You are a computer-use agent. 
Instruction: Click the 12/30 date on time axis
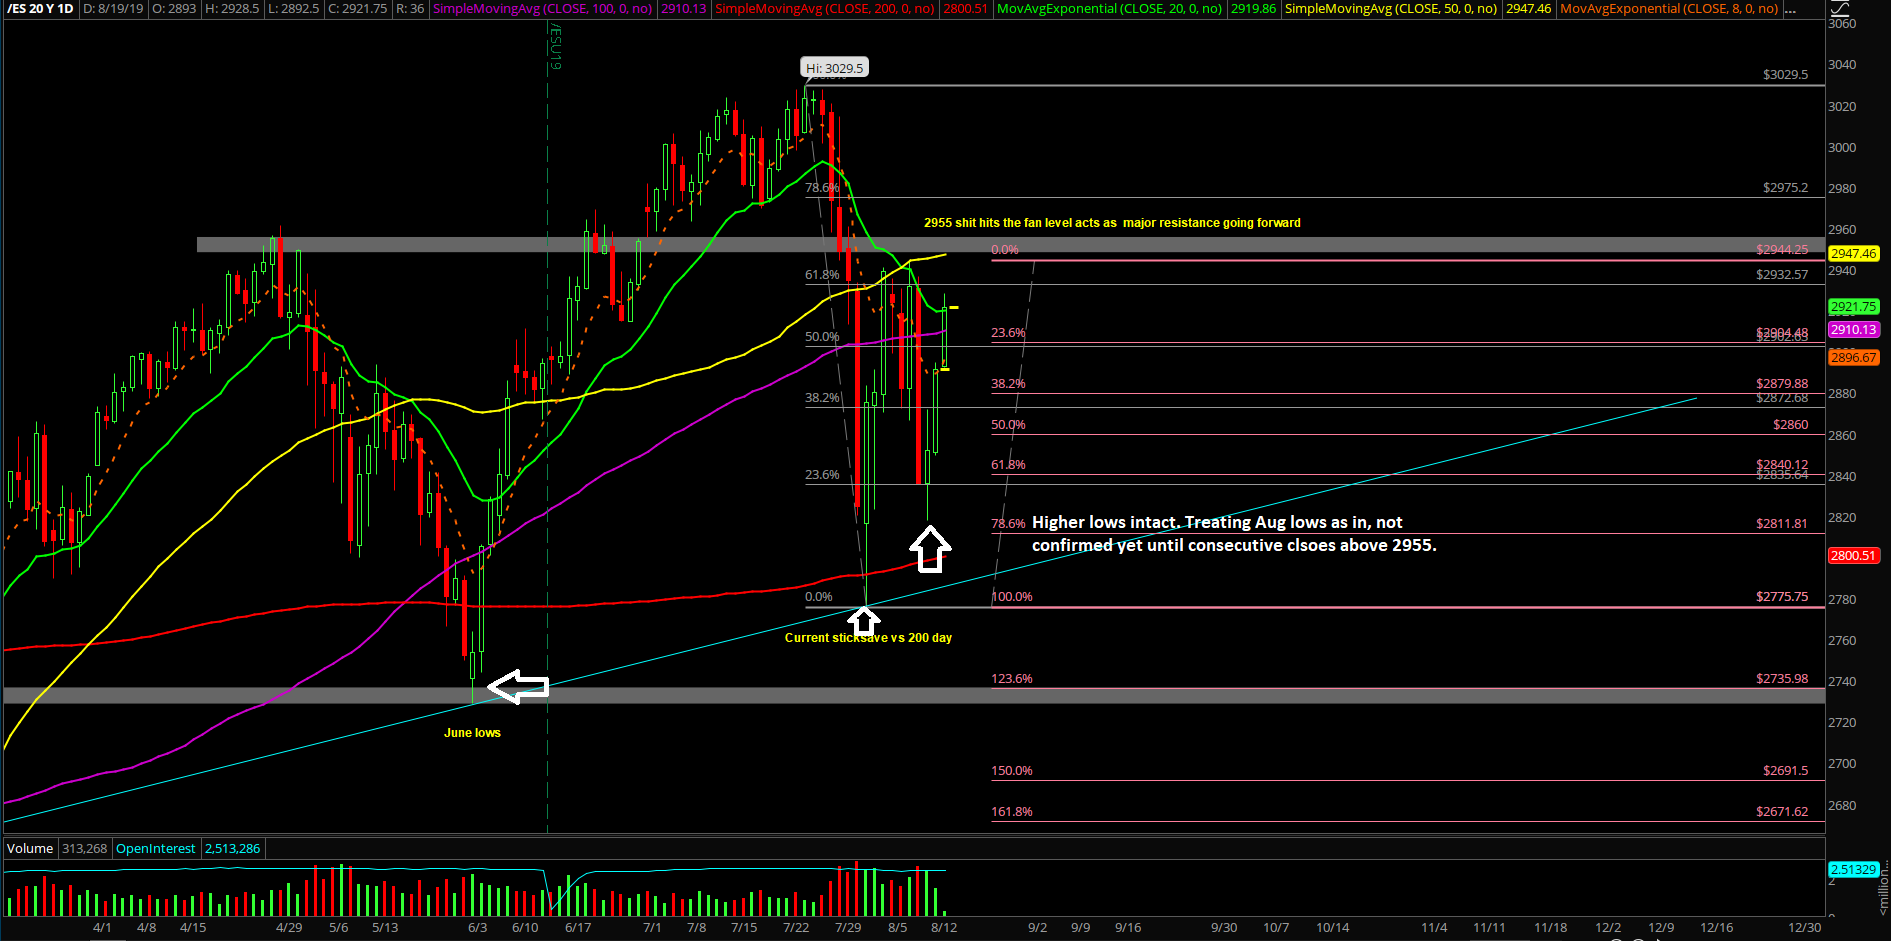[1805, 928]
